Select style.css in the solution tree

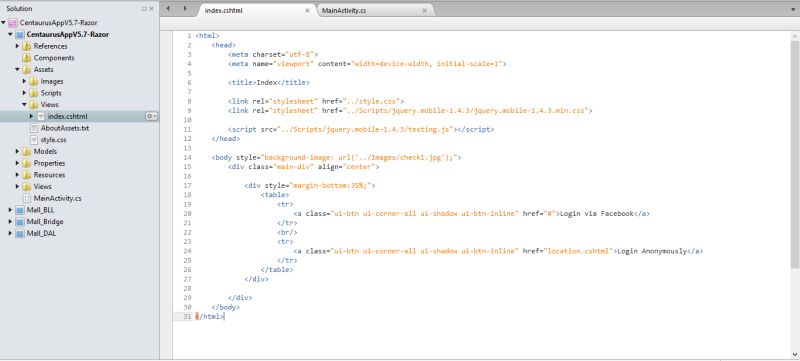coord(53,140)
